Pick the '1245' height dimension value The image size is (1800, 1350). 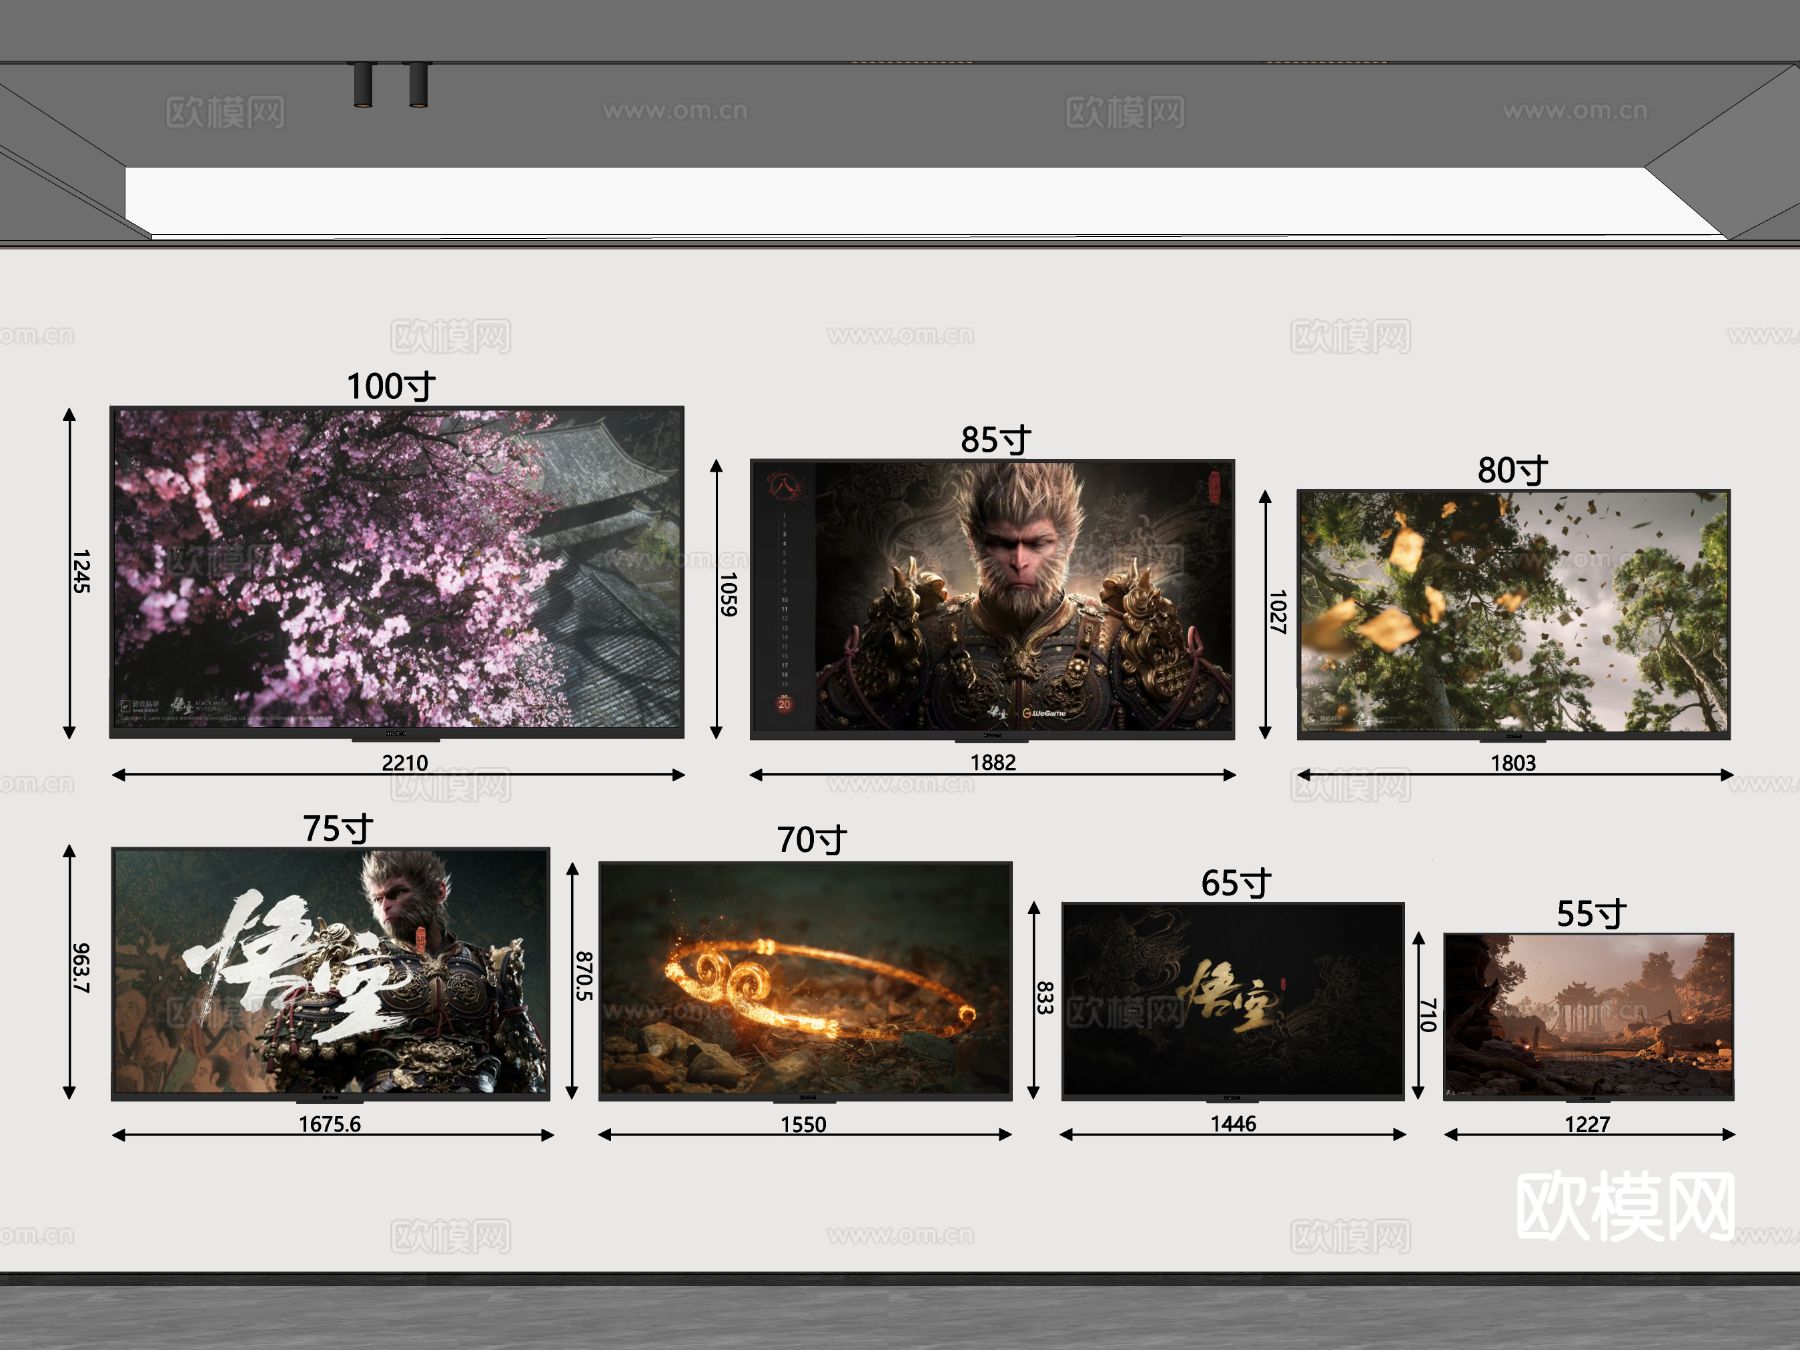click(81, 571)
